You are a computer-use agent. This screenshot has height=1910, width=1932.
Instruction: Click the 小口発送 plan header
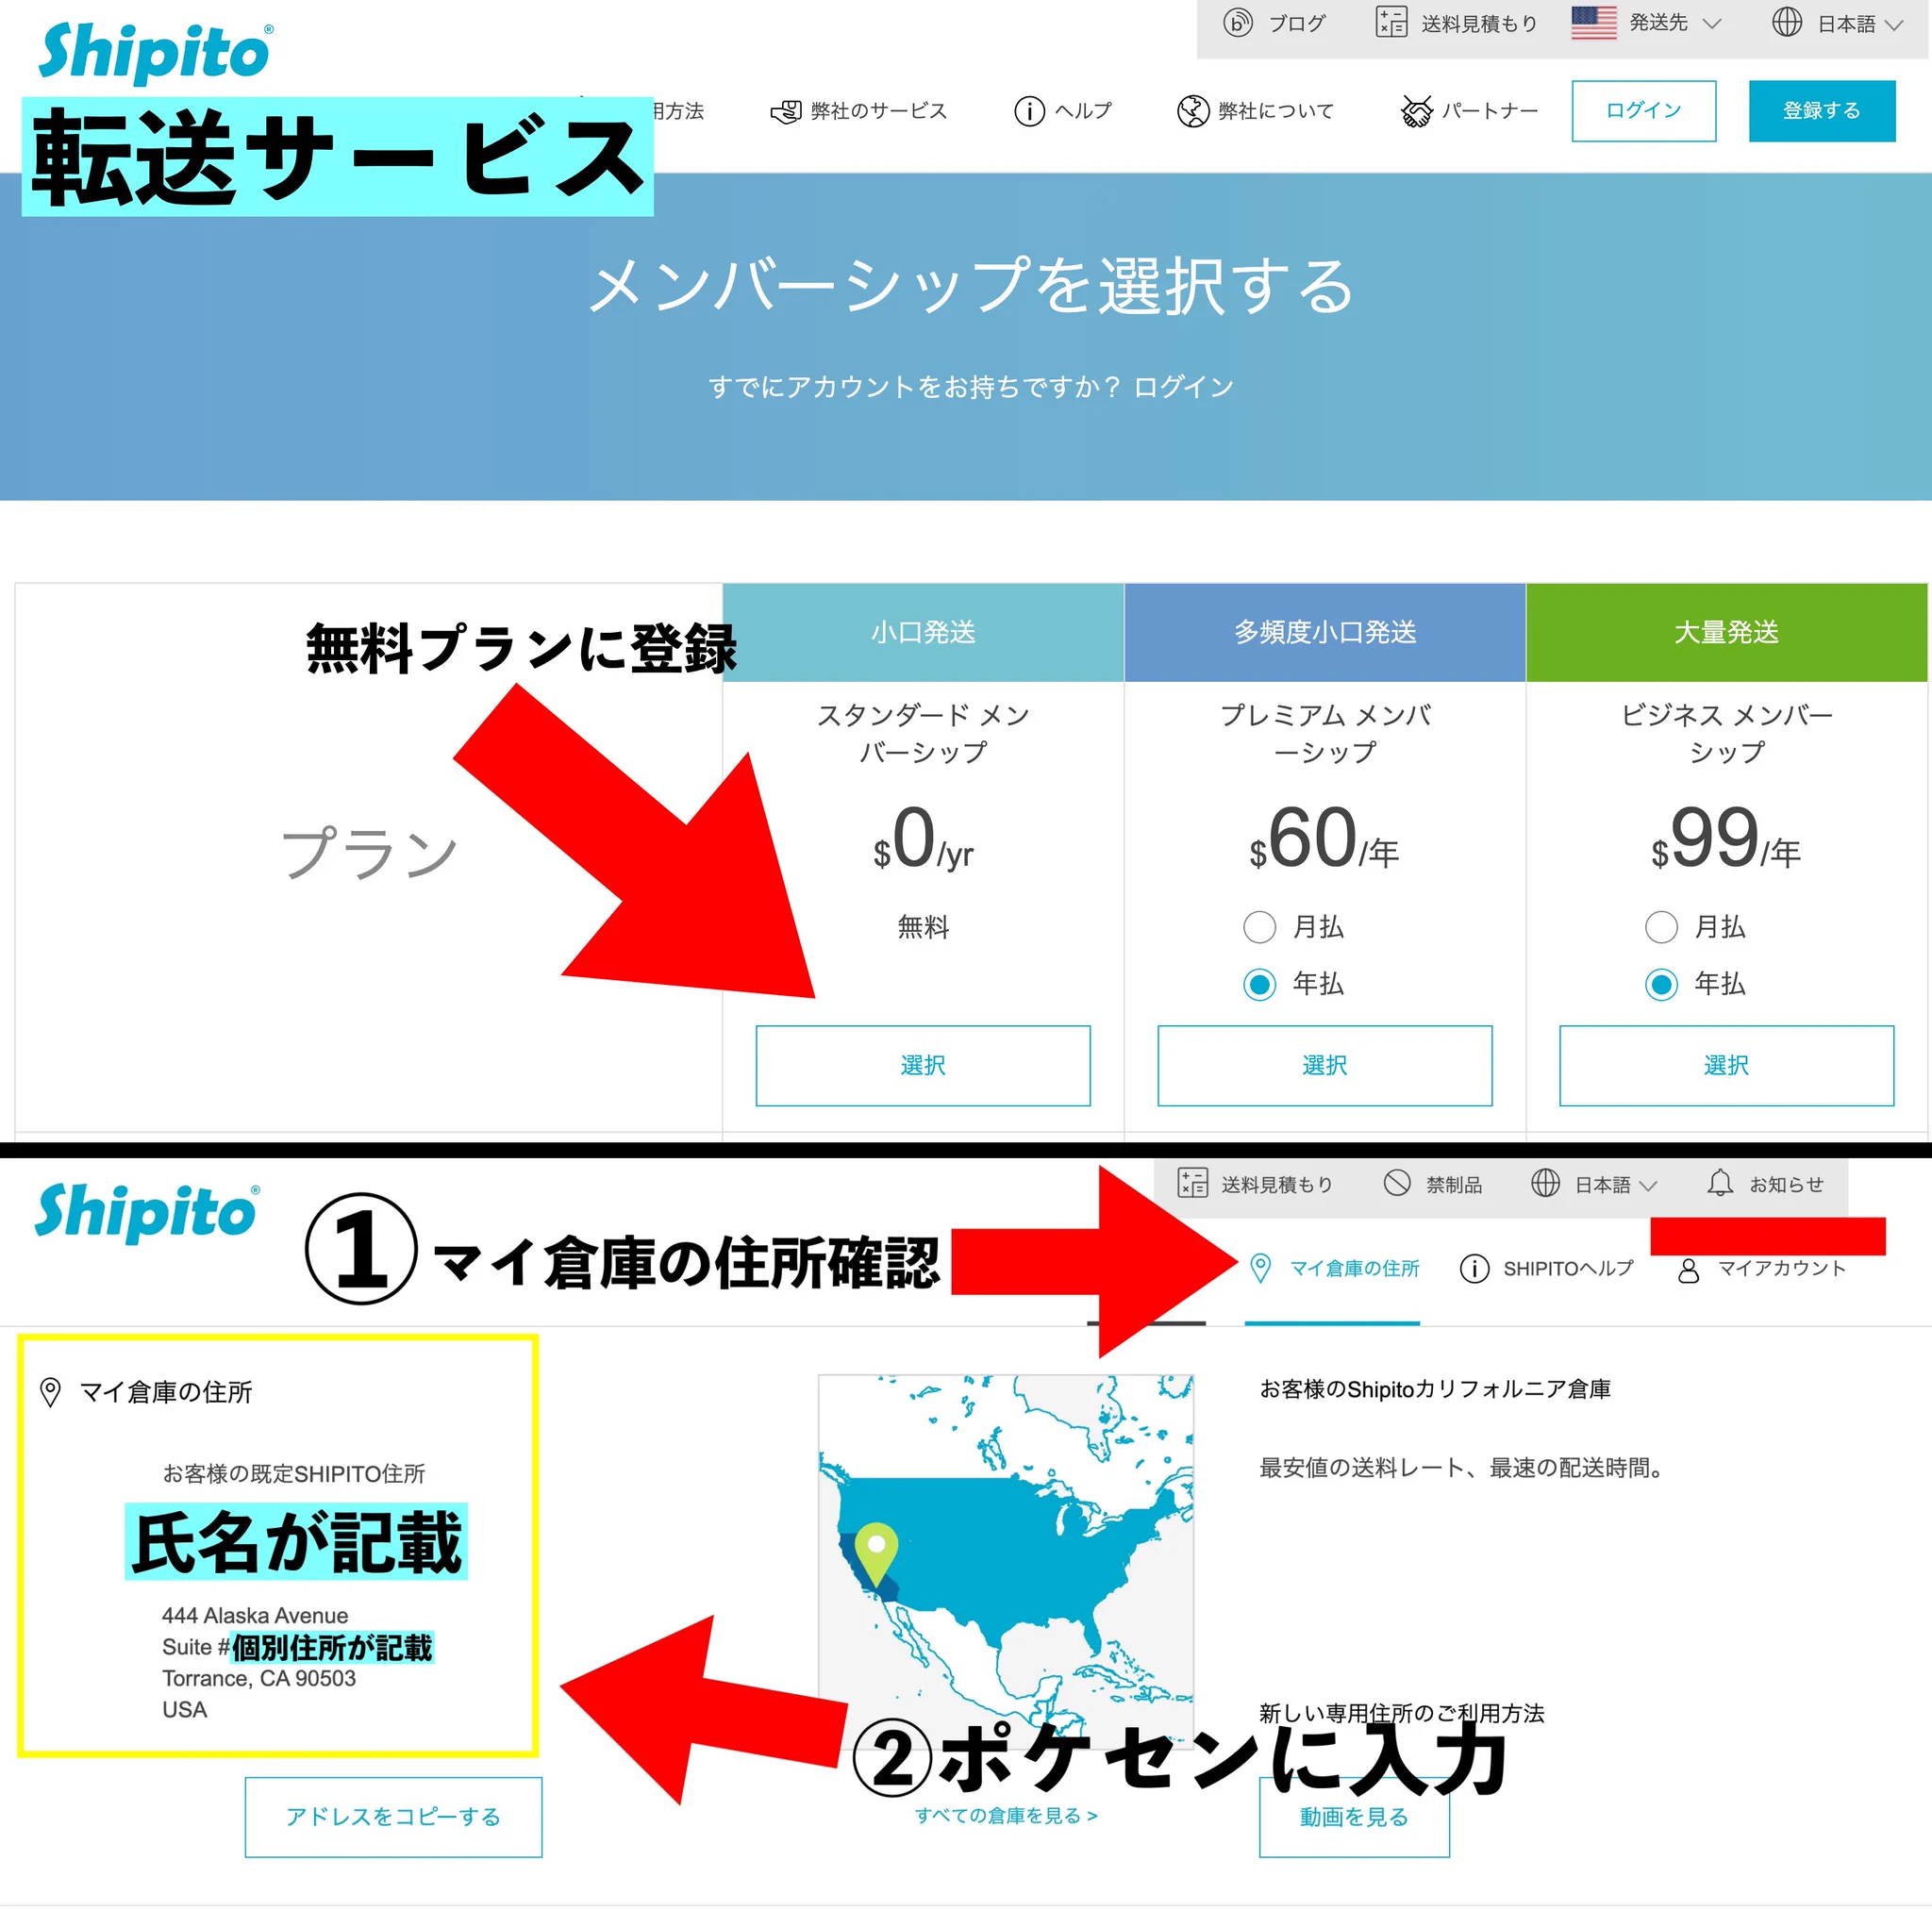923,632
